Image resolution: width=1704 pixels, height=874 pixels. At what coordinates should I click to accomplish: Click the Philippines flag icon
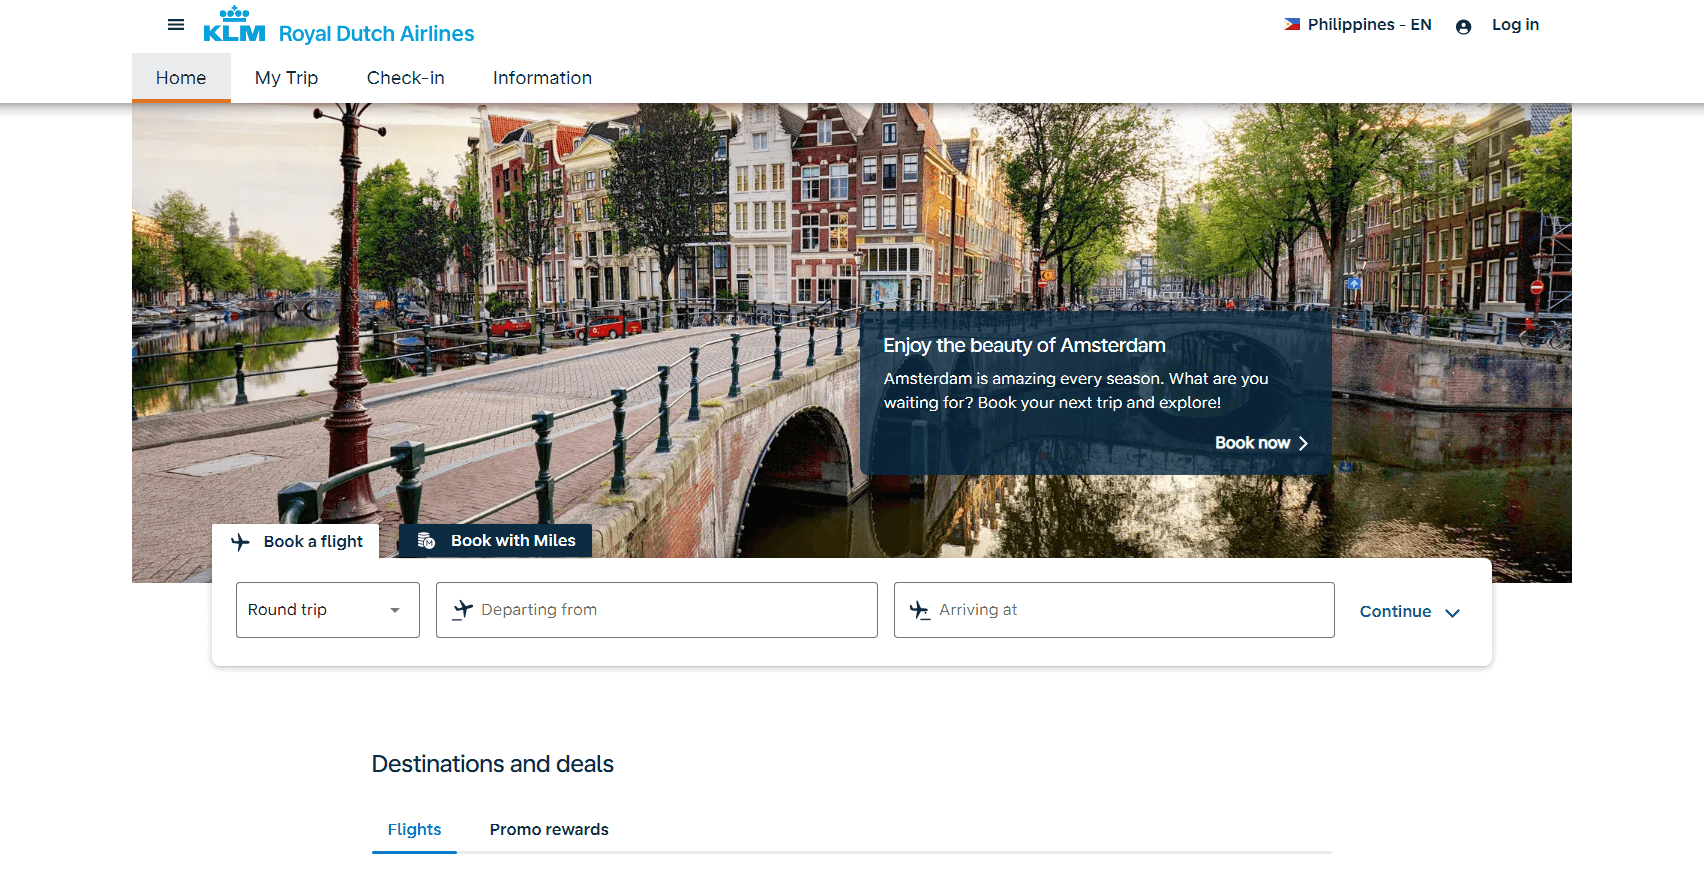point(1292,25)
